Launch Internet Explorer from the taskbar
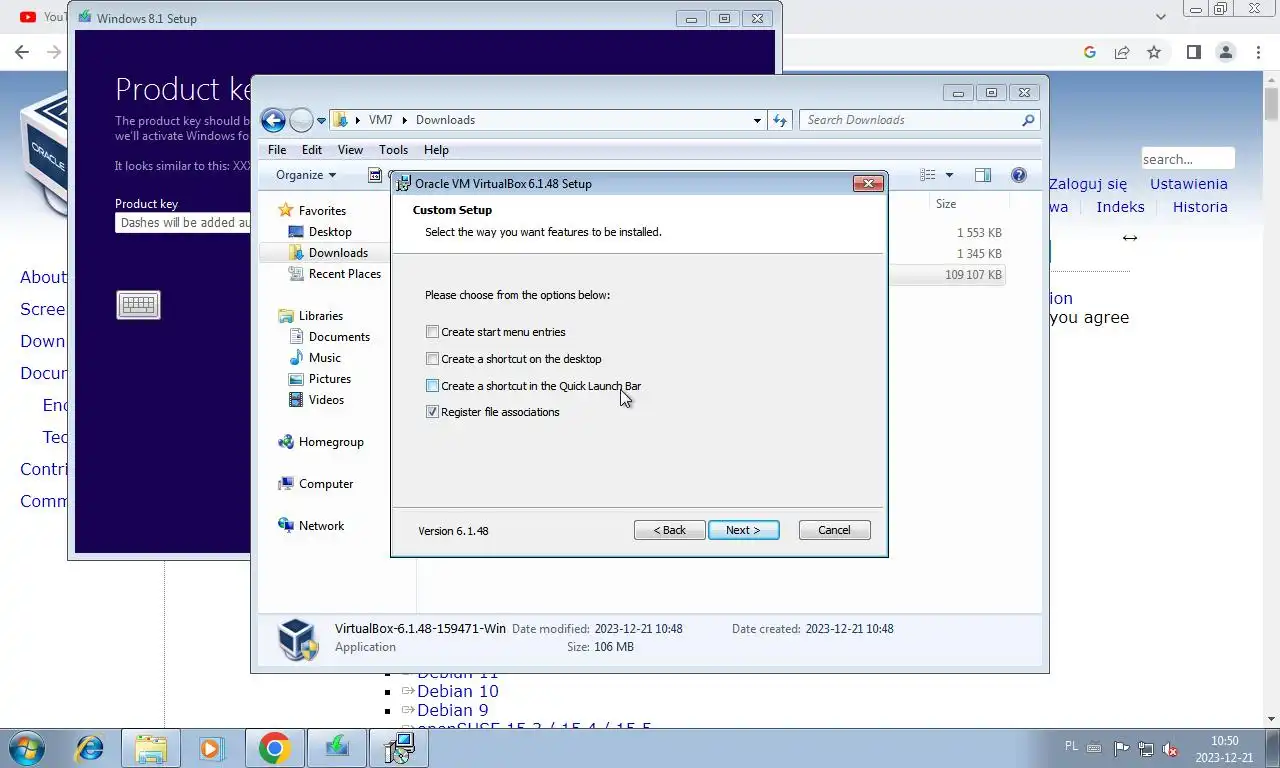This screenshot has height=768, width=1280. tap(89, 748)
